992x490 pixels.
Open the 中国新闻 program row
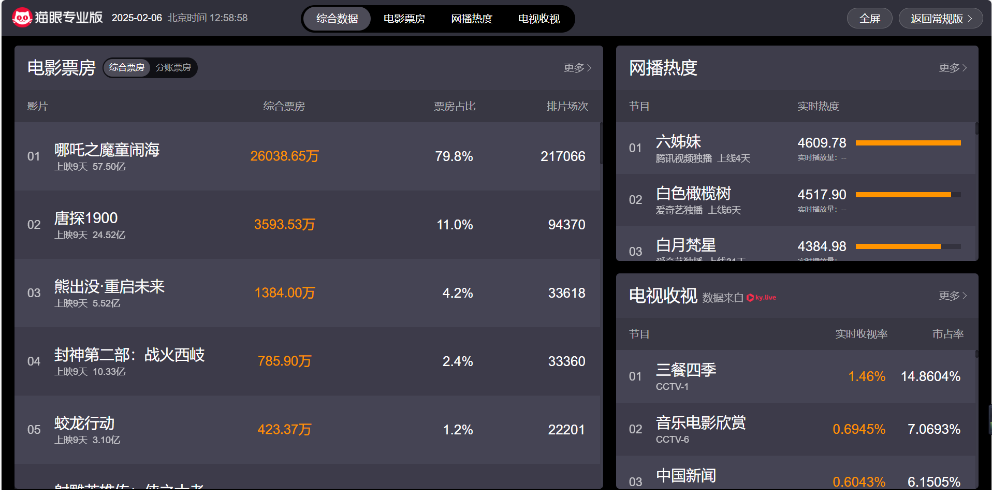click(796, 473)
